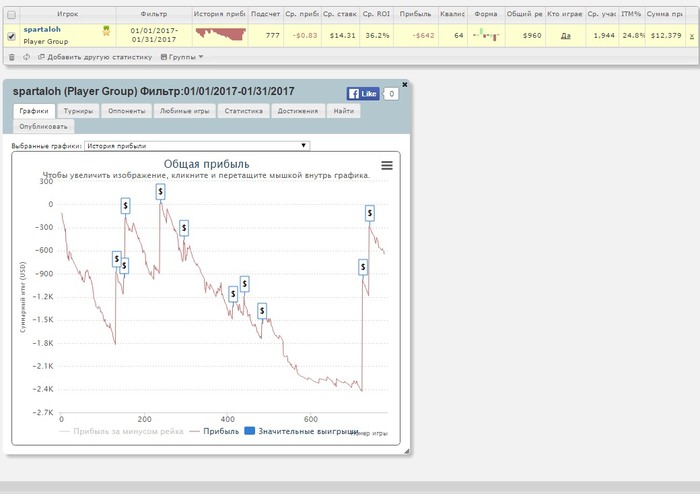The image size is (700, 494).
Task: Sort by the Ср. ROI column header
Action: [x=376, y=14]
